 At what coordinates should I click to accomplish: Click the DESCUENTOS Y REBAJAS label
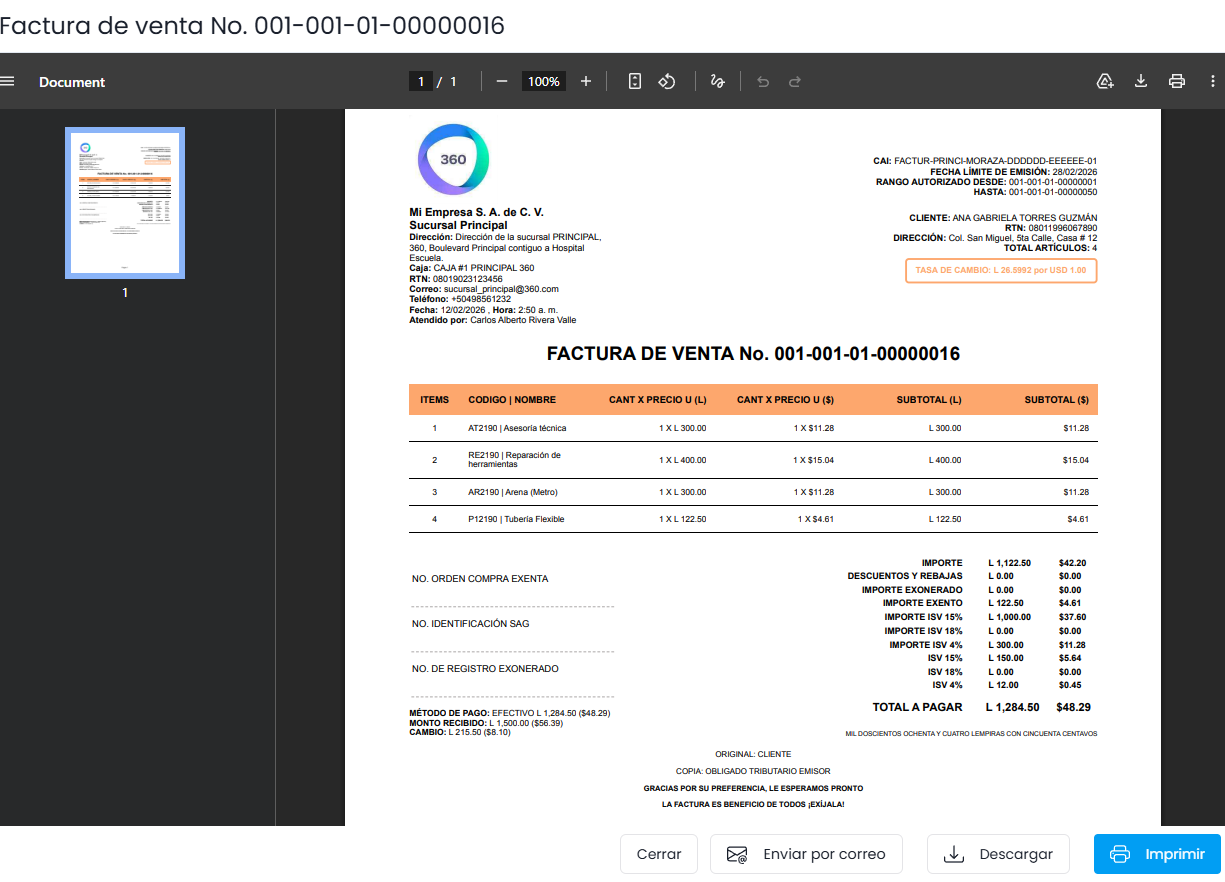click(x=905, y=576)
